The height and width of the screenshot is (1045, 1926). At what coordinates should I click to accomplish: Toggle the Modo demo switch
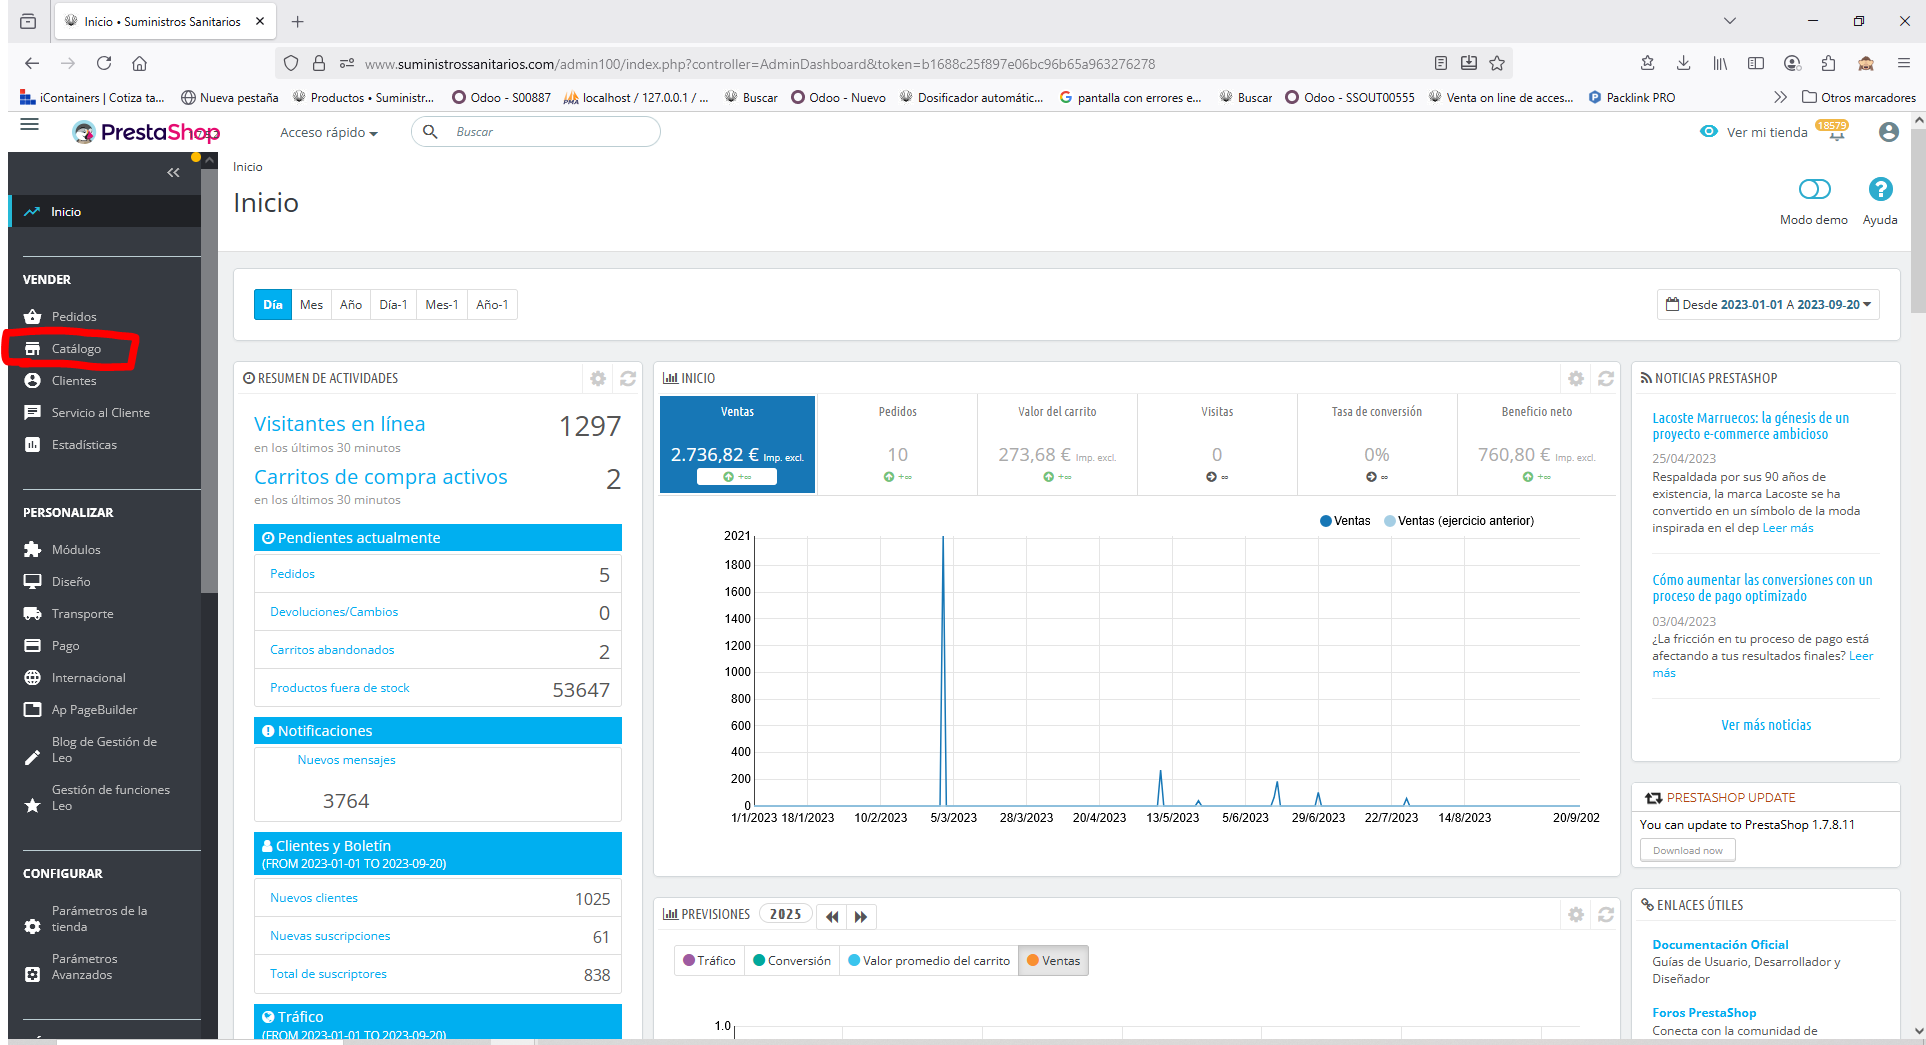point(1813,190)
